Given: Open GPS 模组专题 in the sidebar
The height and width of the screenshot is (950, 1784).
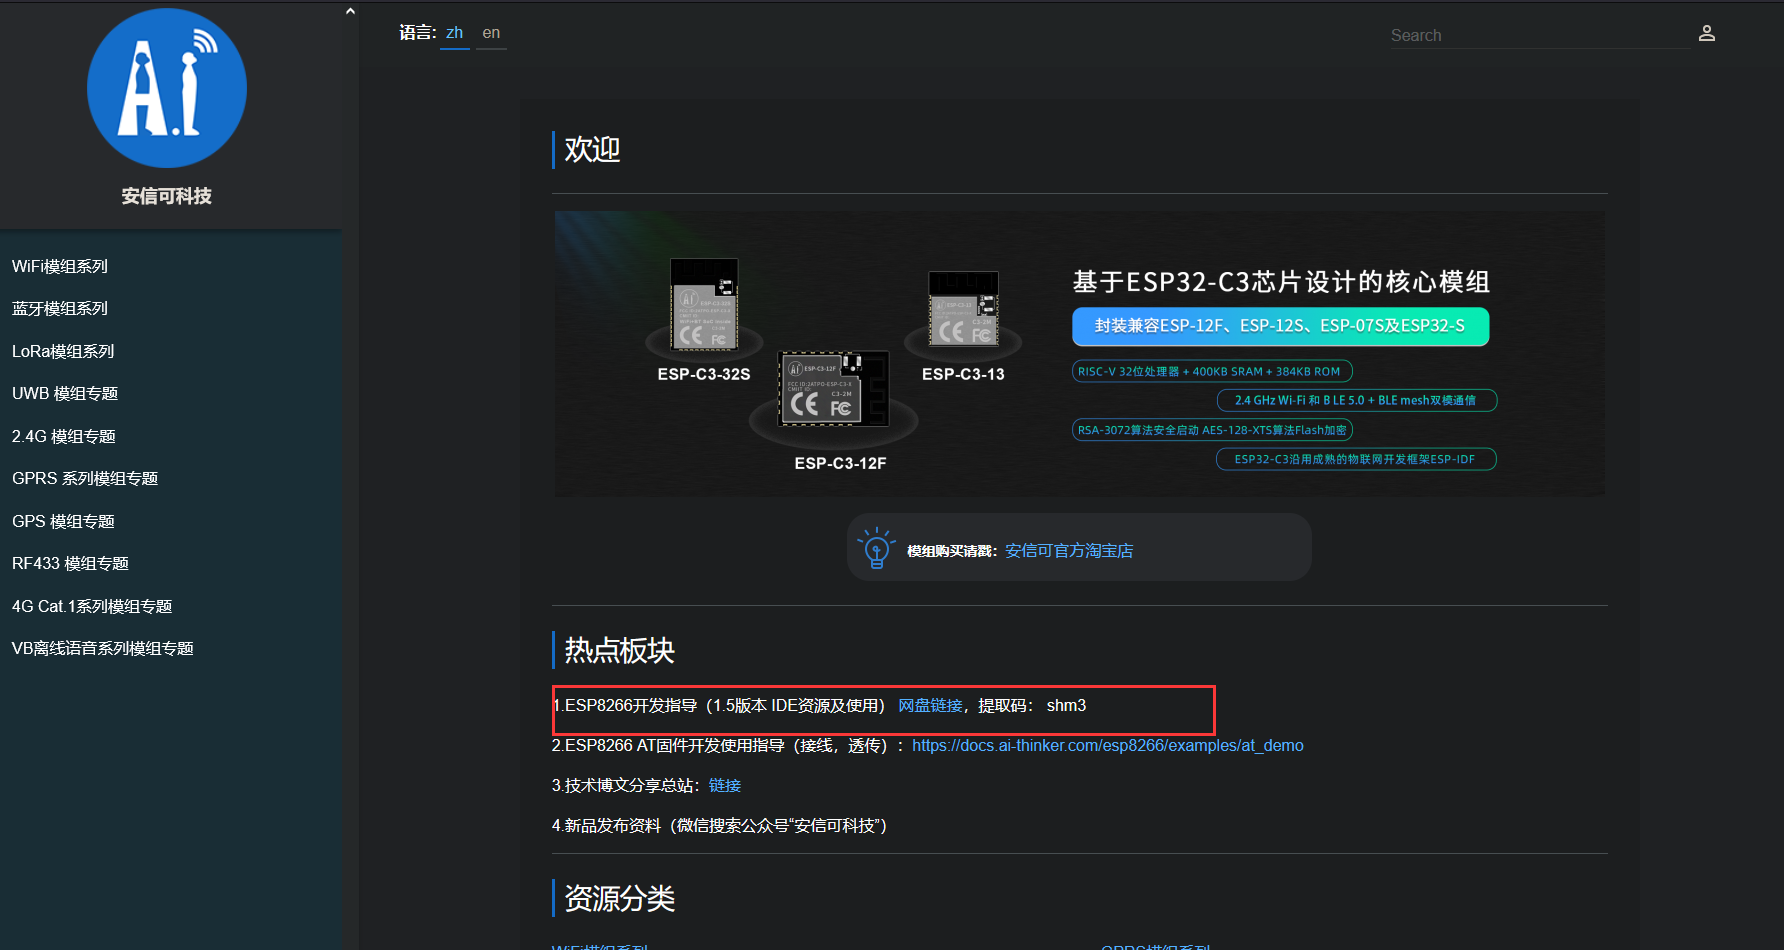Looking at the screenshot, I should click(x=63, y=521).
